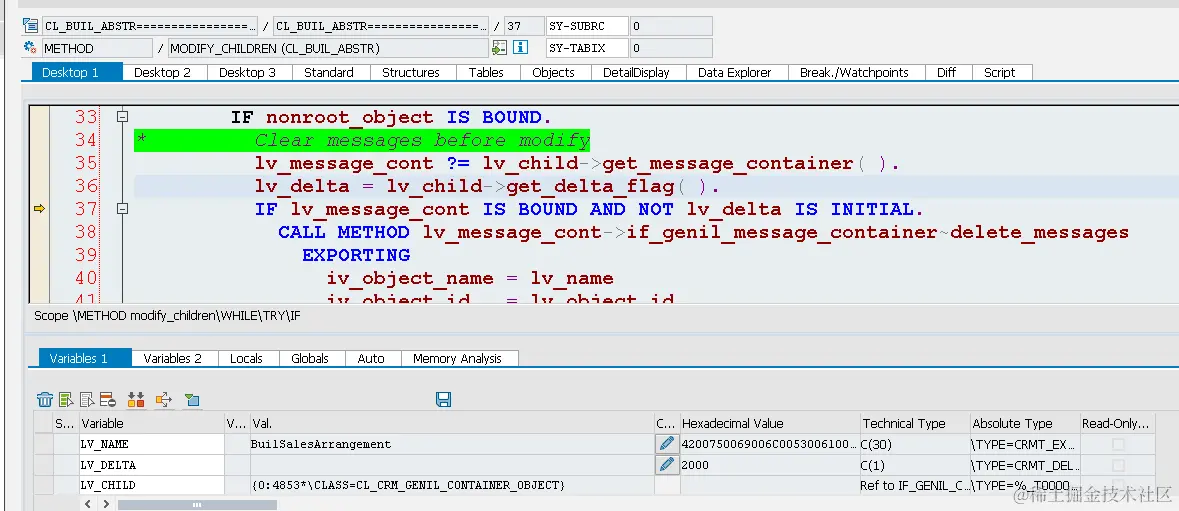Click the gears icon next to METHOD
The height and width of the screenshot is (511, 1179).
pos(30,48)
